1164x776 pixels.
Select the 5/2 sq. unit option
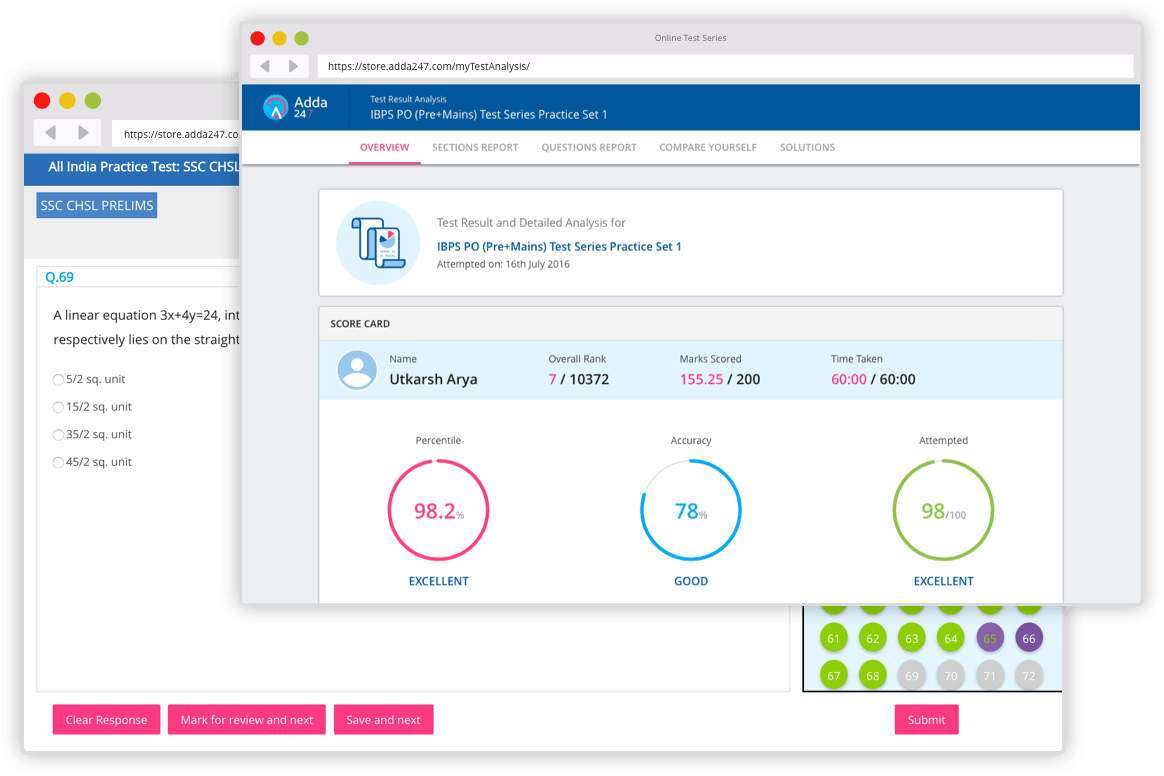58,379
